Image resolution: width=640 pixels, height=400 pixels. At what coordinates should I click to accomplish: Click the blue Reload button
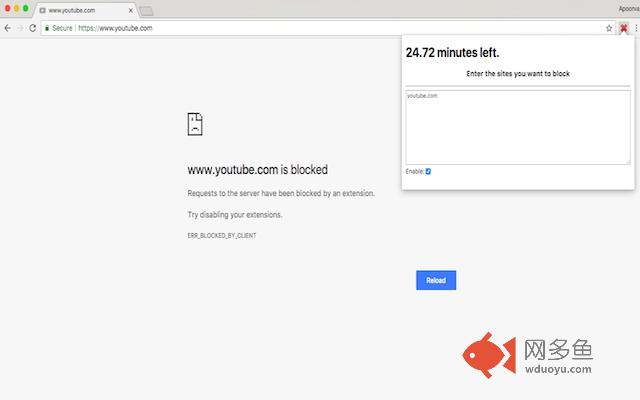(436, 280)
